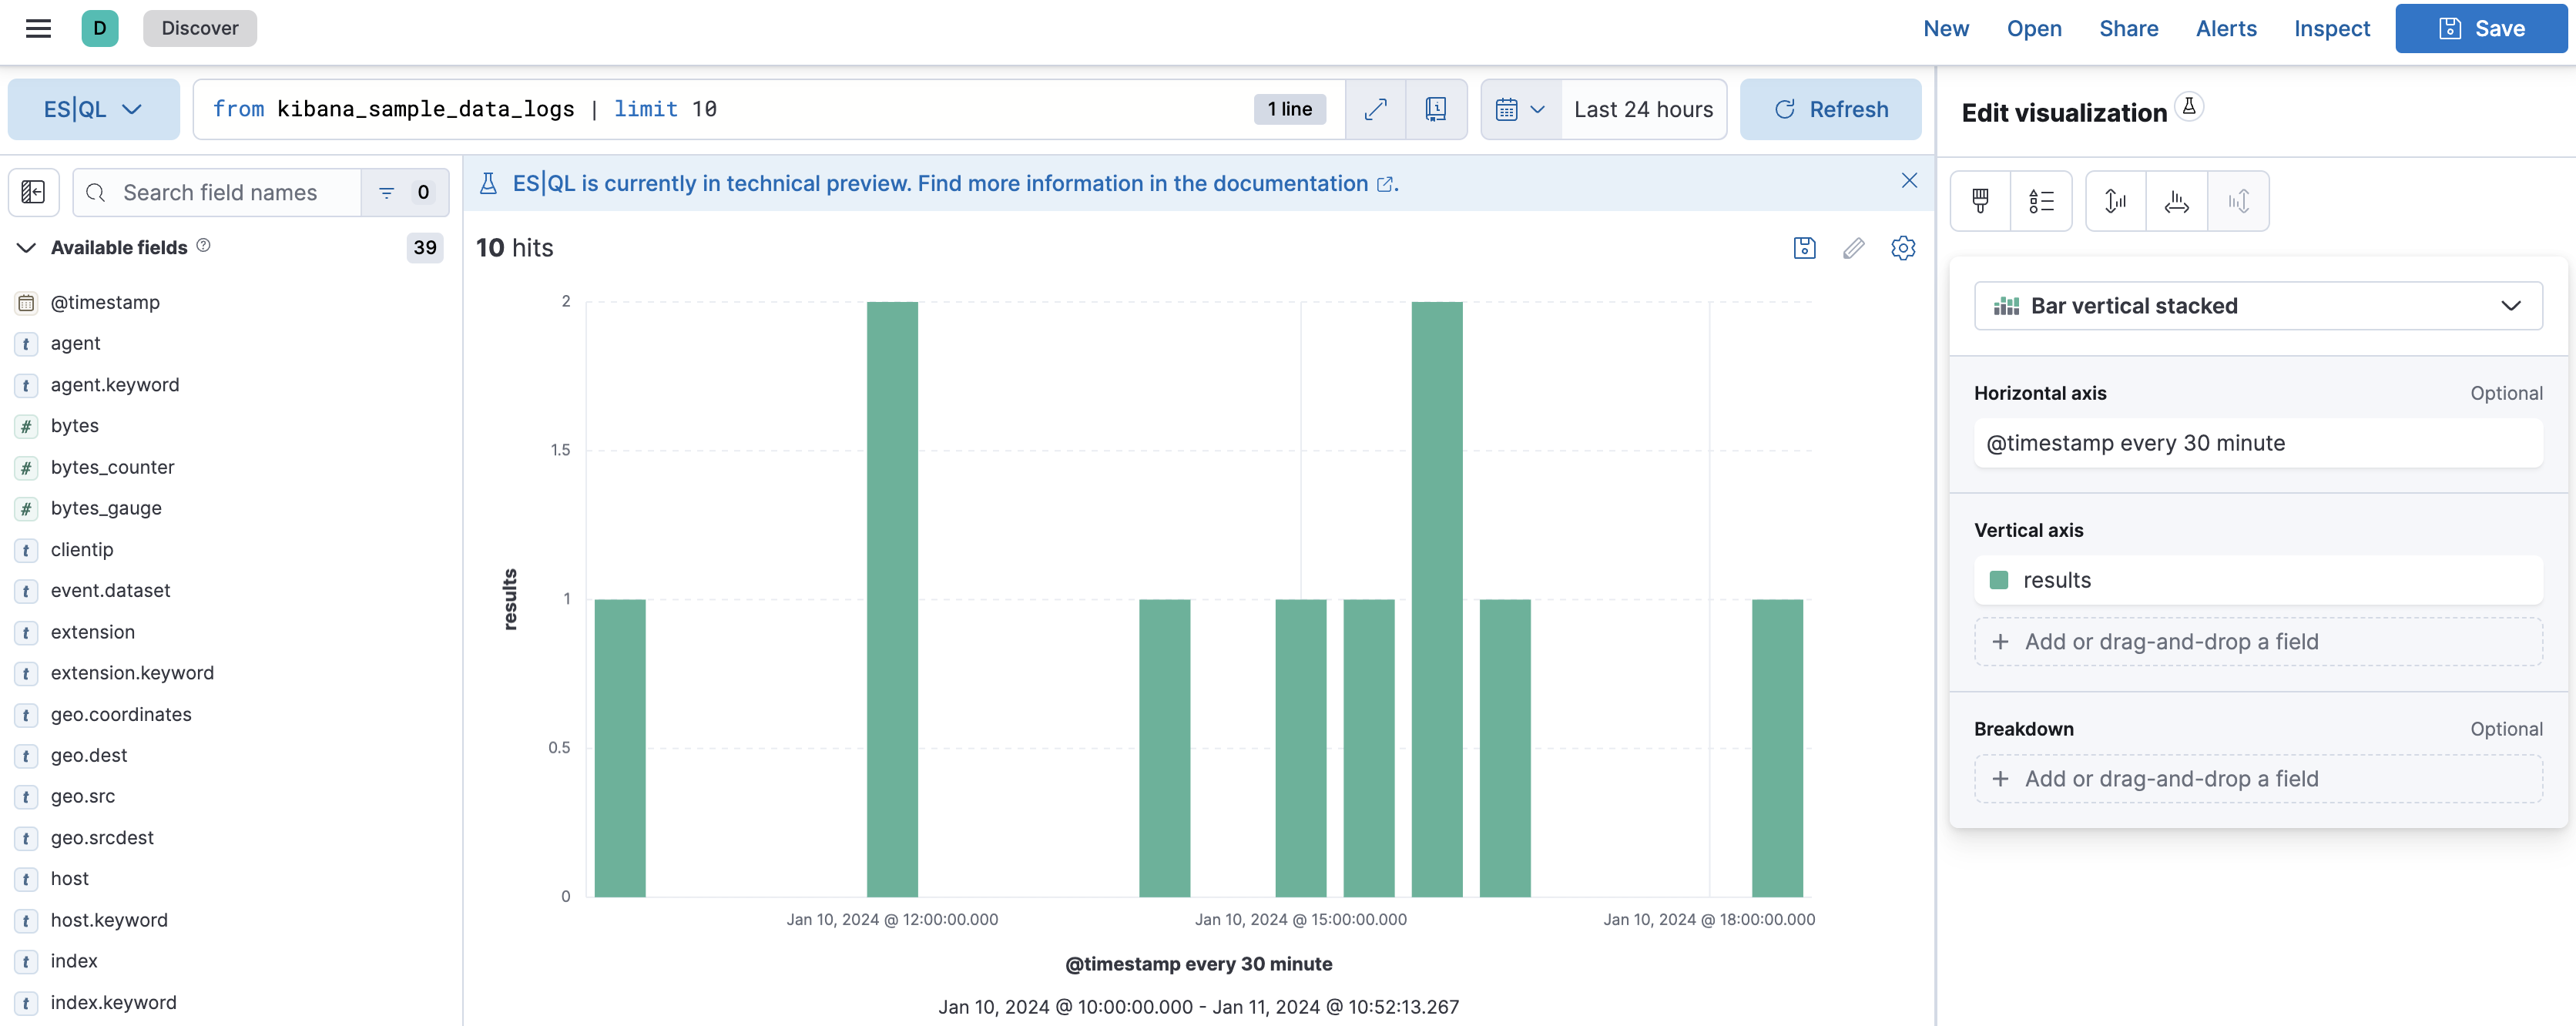Open the calendar quick date menu

1520,109
